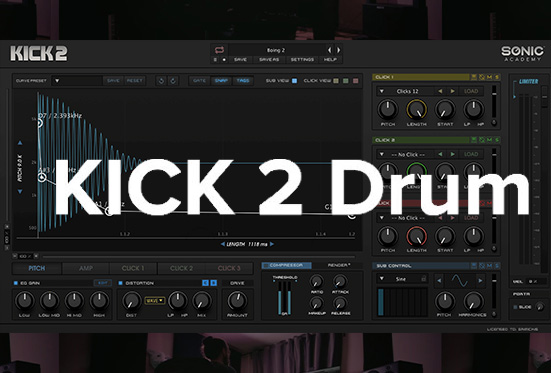This screenshot has width=551, height=373.
Task: Solo the Sub Control with S icon
Action: (x=497, y=265)
